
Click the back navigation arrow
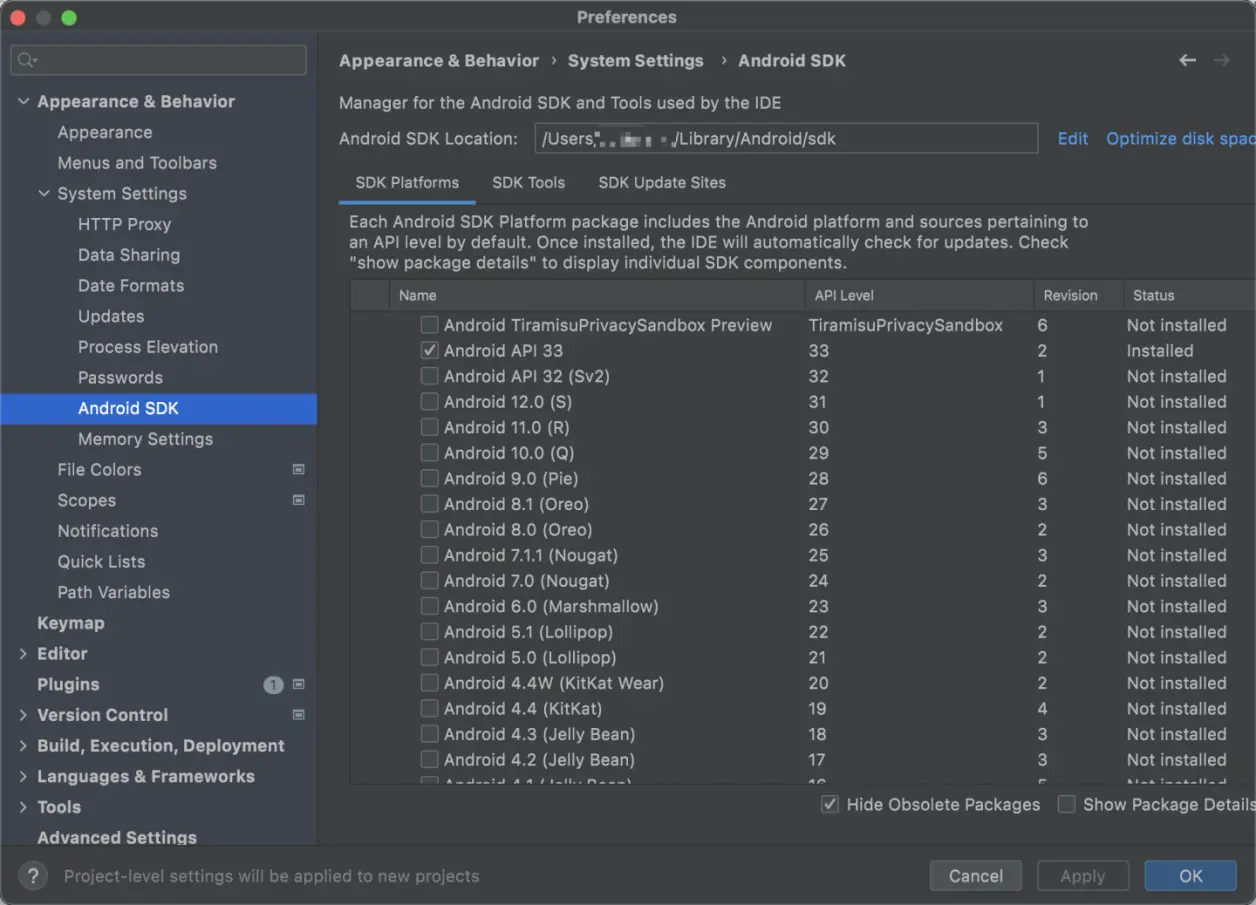tap(1187, 61)
